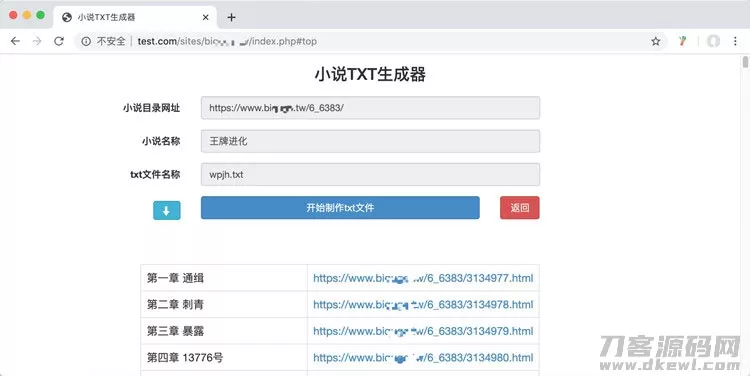The height and width of the screenshot is (376, 750).
Task: Click the red 返回 button
Action: pos(520,208)
